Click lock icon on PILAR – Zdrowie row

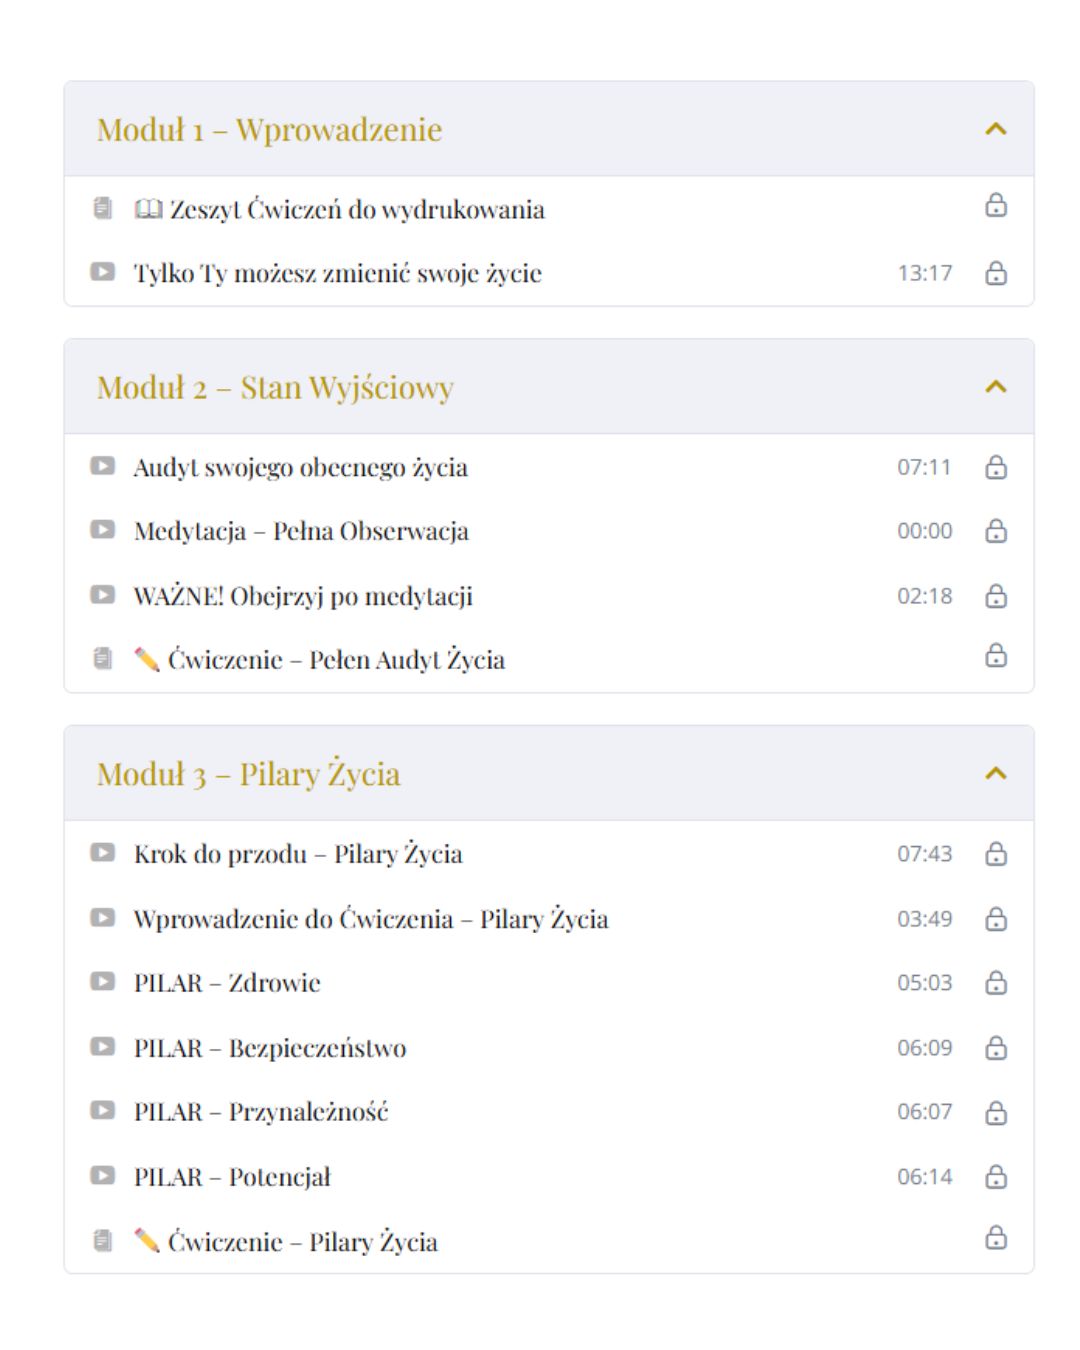(995, 983)
